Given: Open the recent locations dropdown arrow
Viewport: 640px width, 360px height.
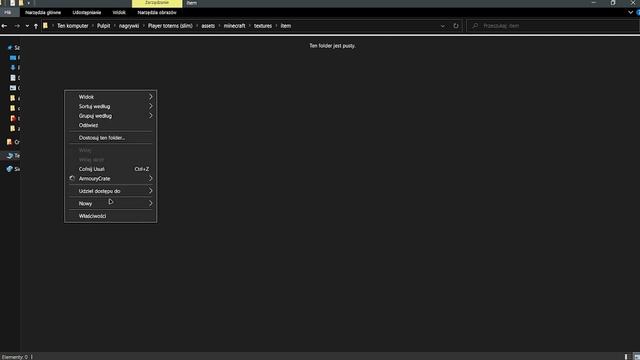Looking at the screenshot, I should (x=27, y=26).
